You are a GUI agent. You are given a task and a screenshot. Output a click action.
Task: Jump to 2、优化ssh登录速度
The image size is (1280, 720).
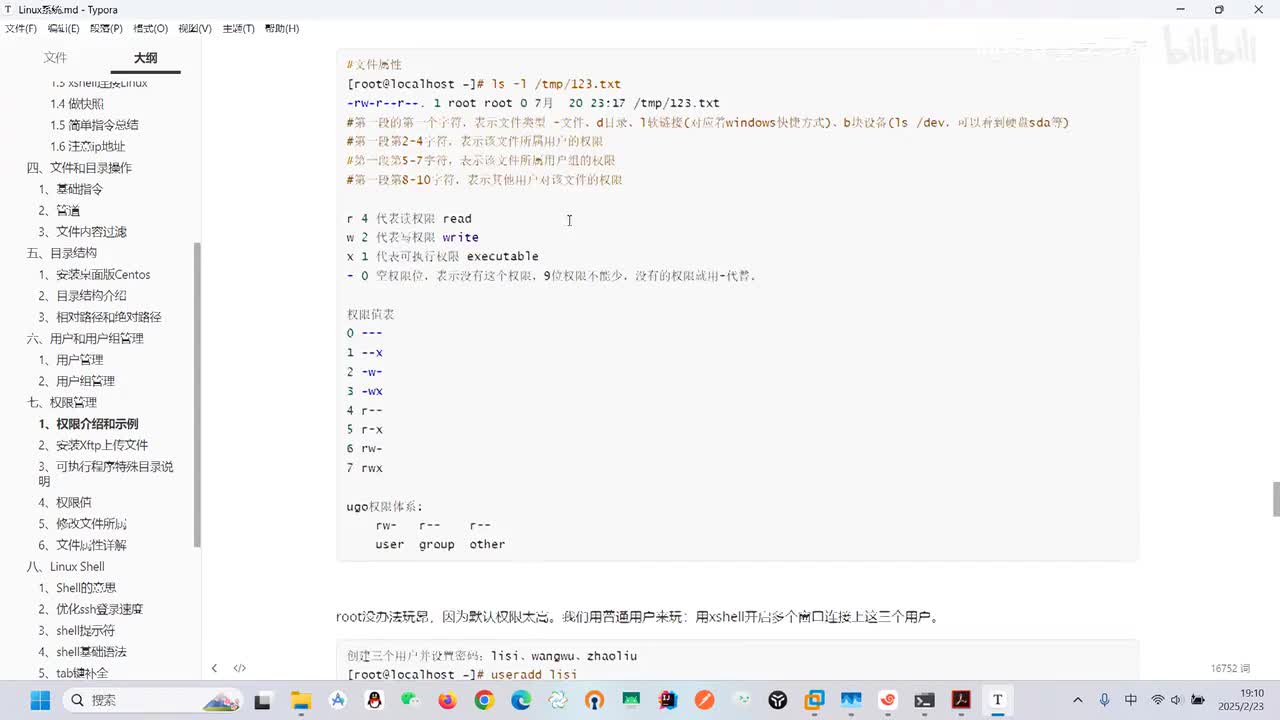[90, 609]
